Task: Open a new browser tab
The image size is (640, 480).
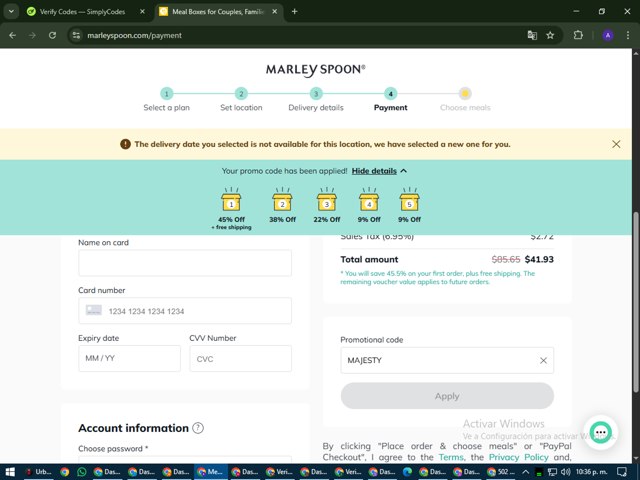Action: pos(294,12)
